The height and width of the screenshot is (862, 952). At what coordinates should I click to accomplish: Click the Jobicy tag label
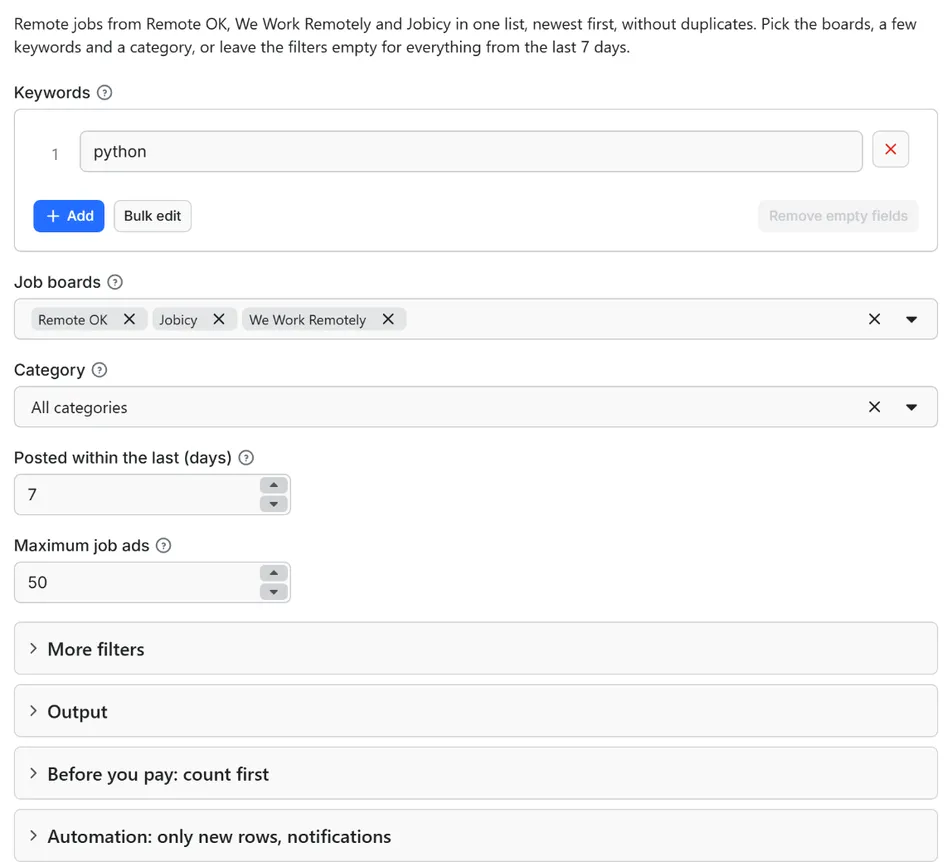coord(178,320)
